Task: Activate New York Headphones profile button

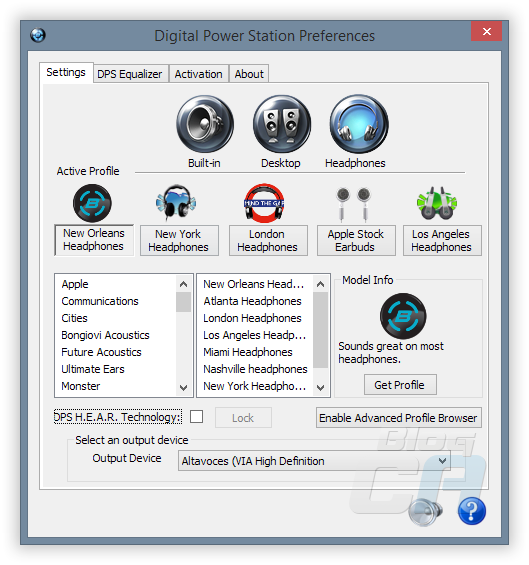Action: pyautogui.click(x=179, y=240)
